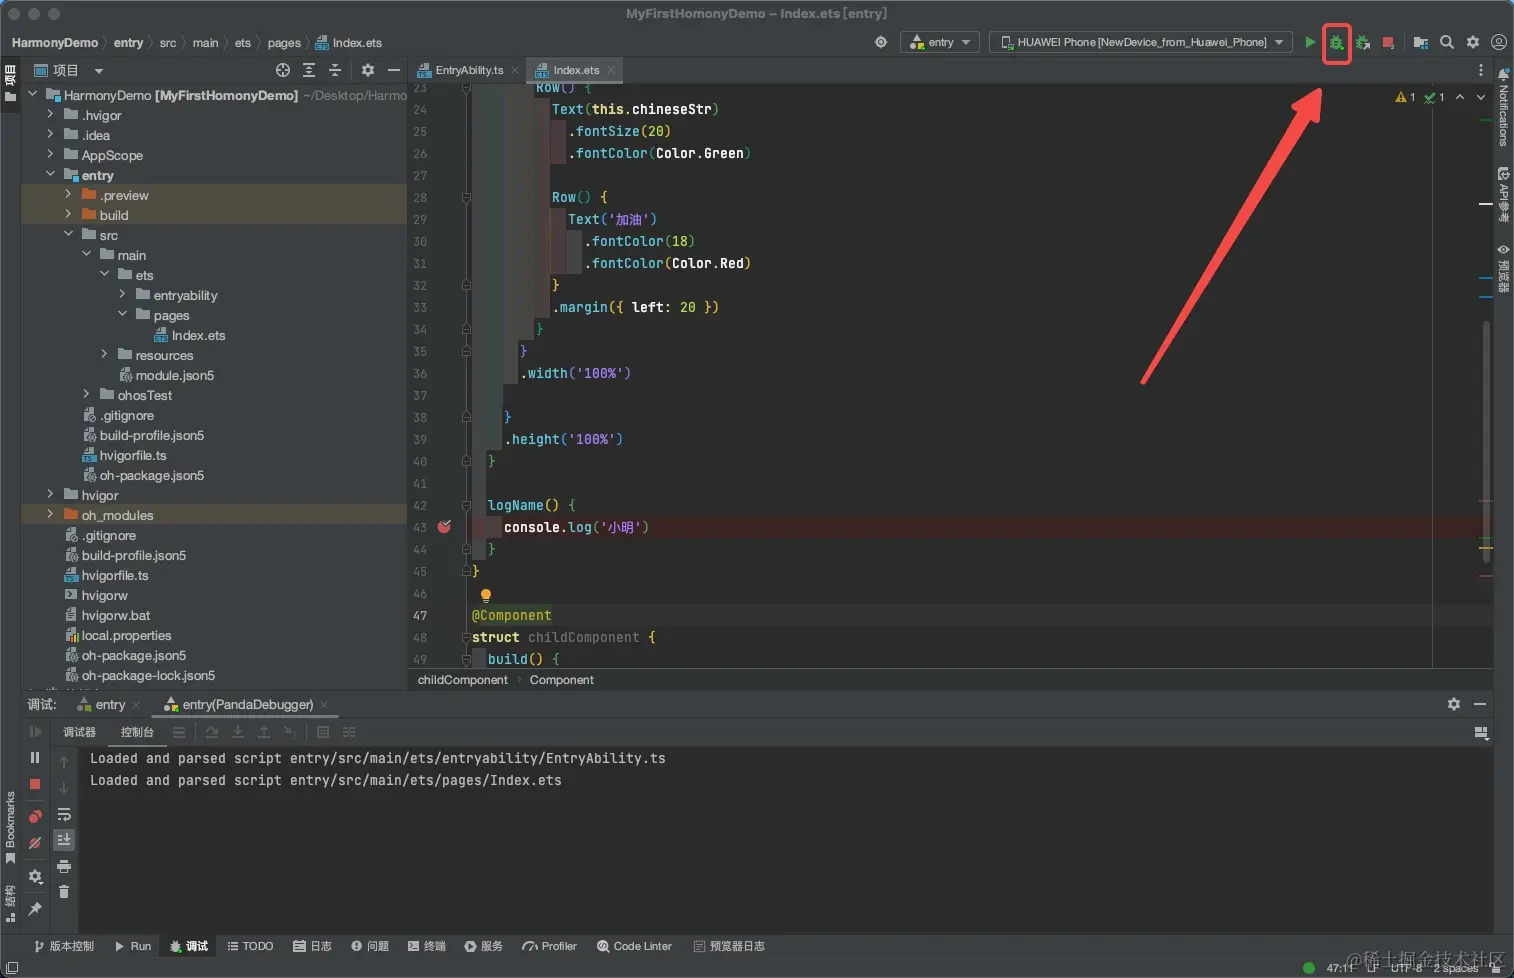Viewport: 1514px width, 978px height.
Task: Open debug panel side settings gear
Action: tap(35, 877)
